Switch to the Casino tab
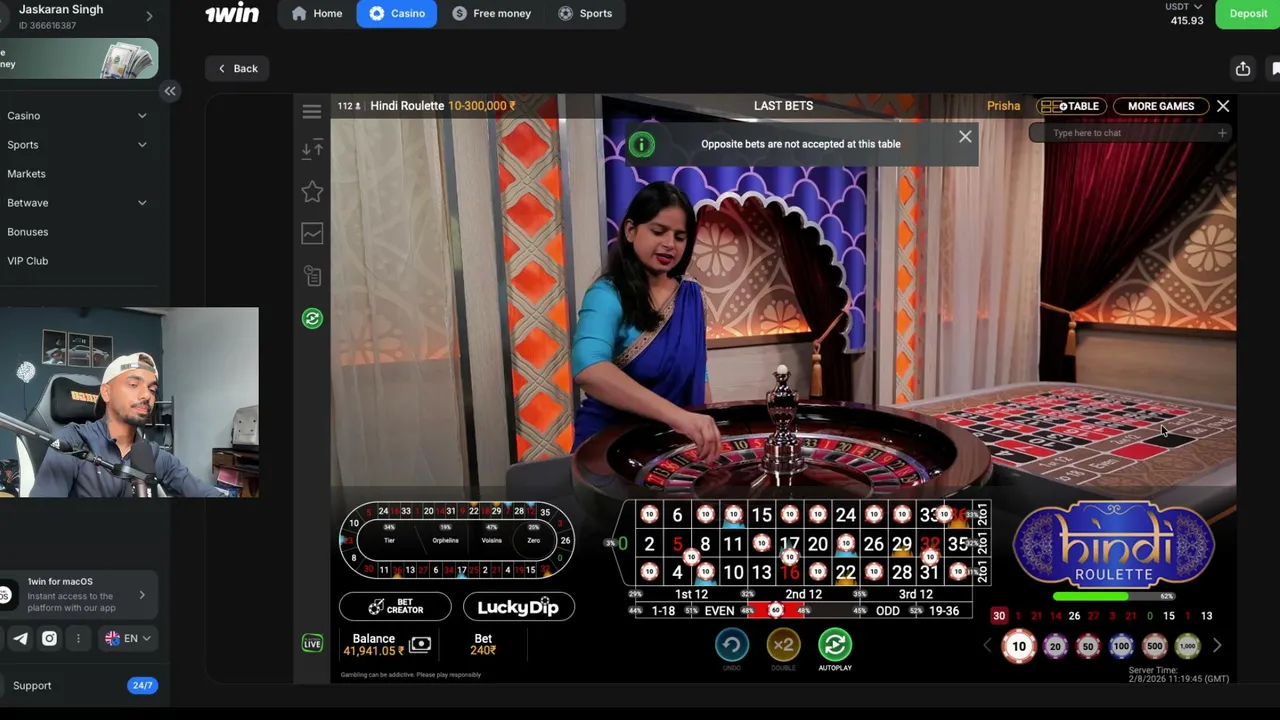Screen dimensions: 1280x720 [x=397, y=13]
